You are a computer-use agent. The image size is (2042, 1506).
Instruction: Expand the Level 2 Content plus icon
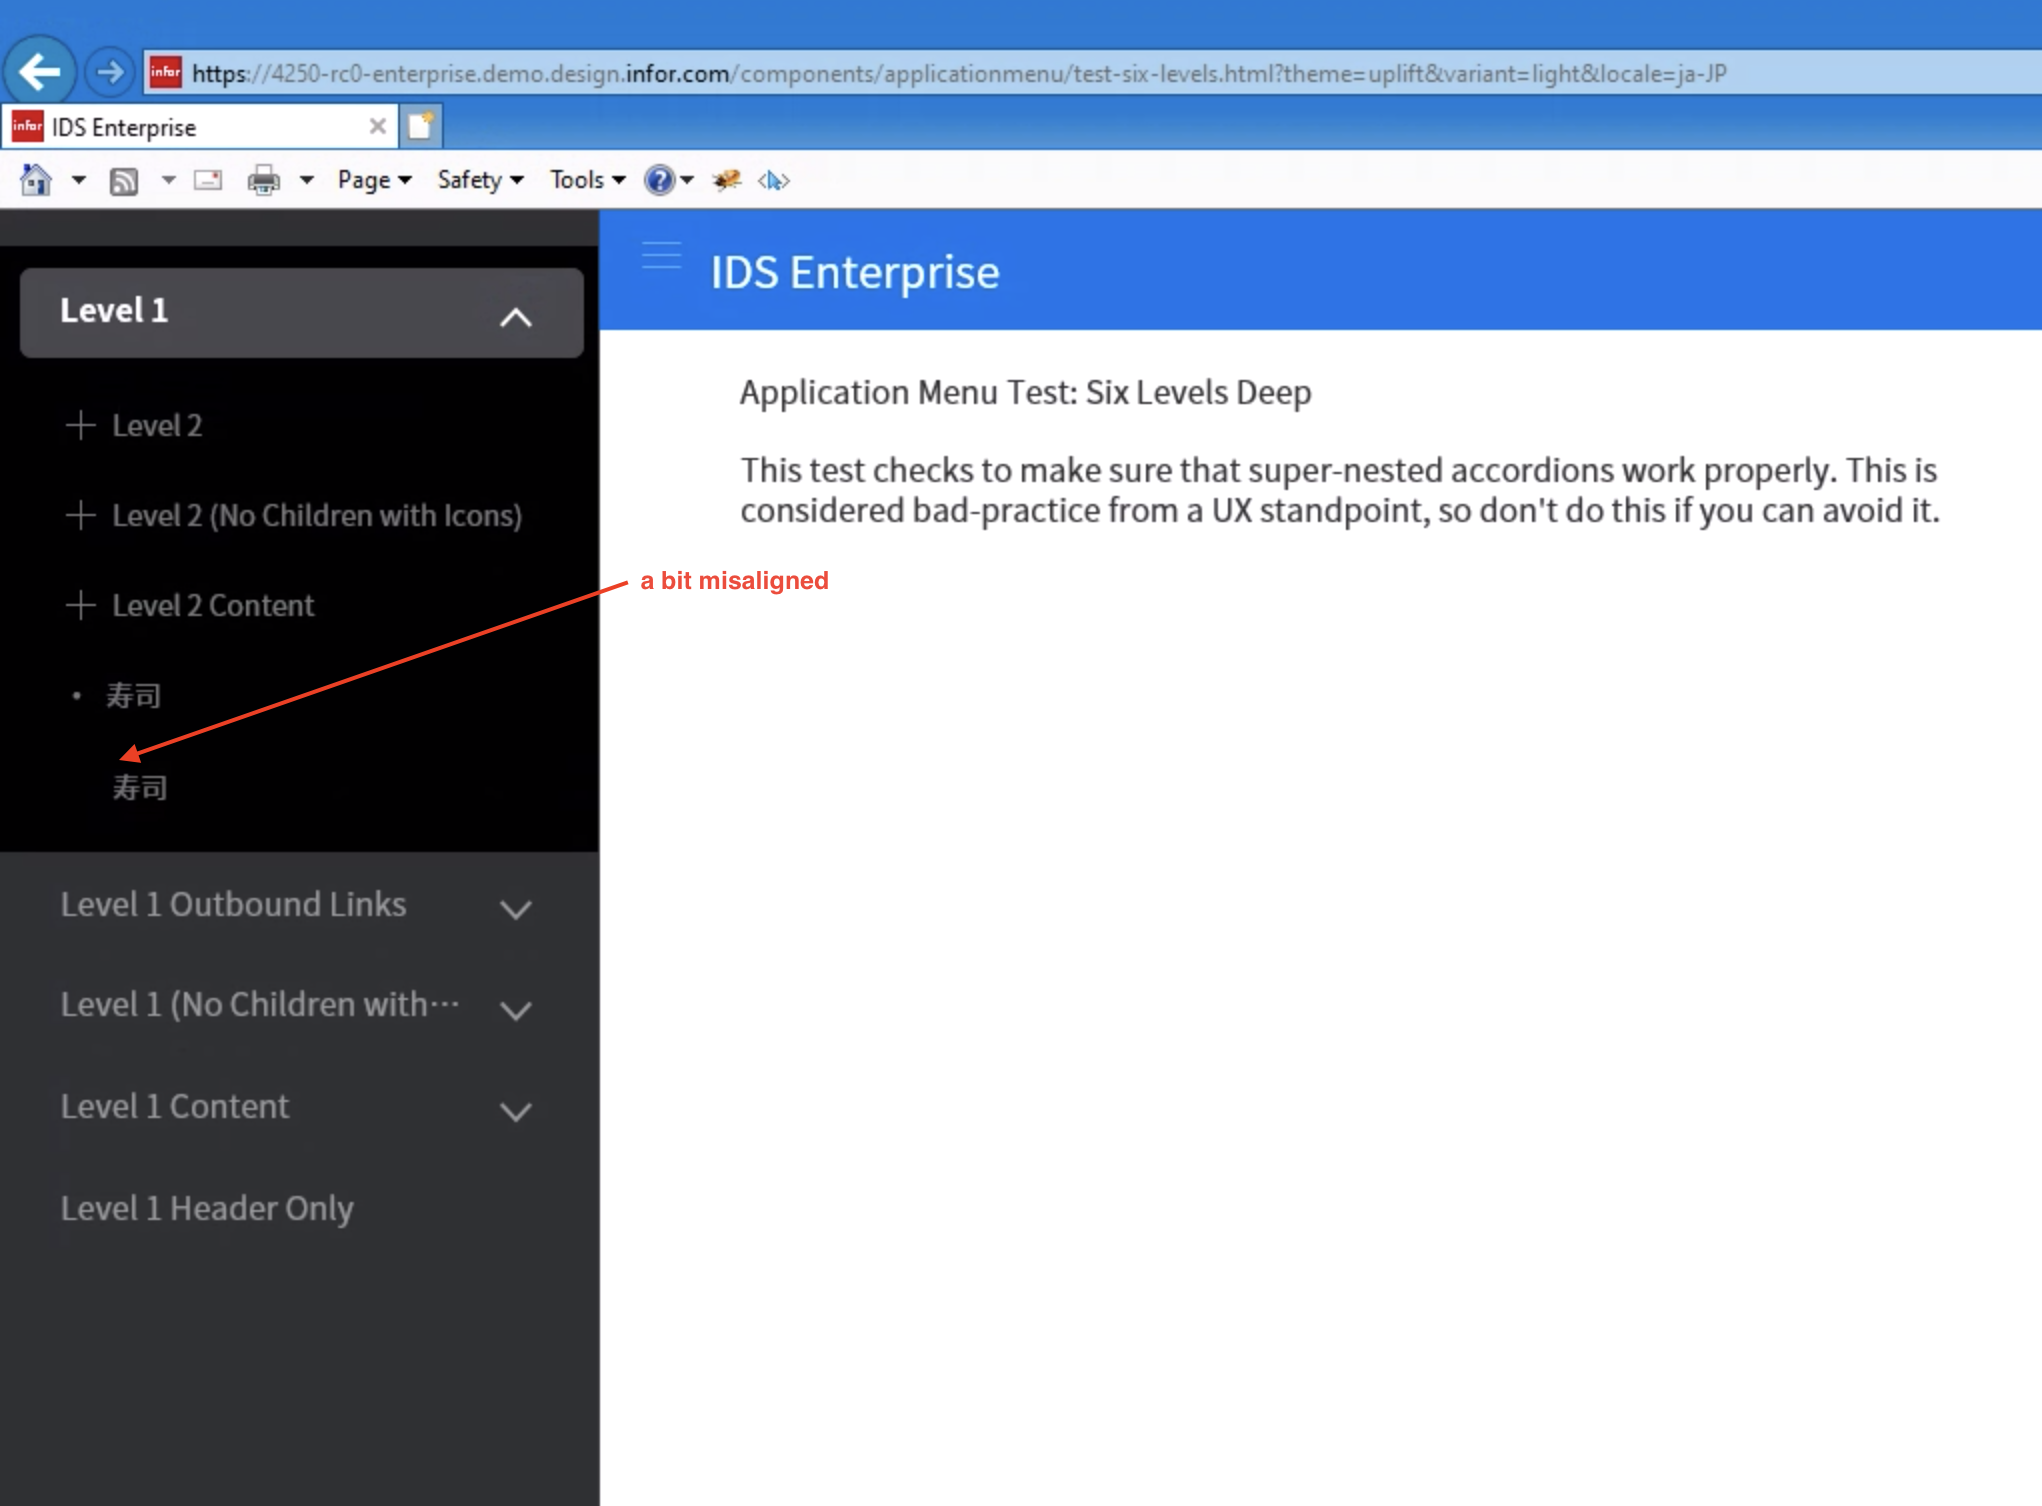click(x=80, y=605)
